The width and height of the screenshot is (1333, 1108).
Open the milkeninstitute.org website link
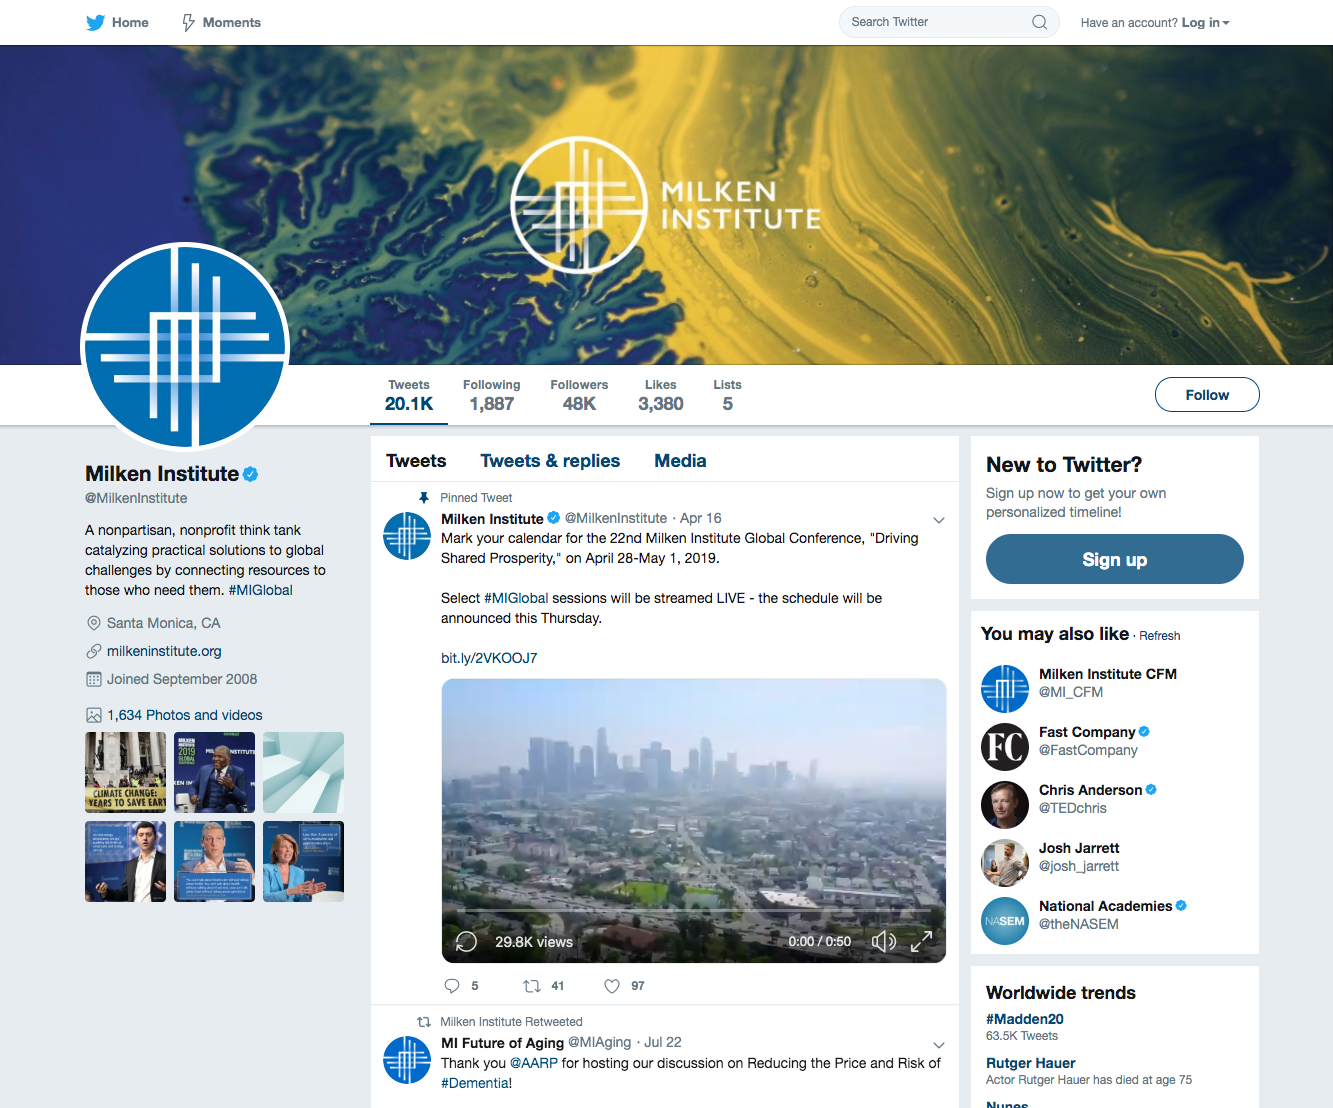click(164, 651)
